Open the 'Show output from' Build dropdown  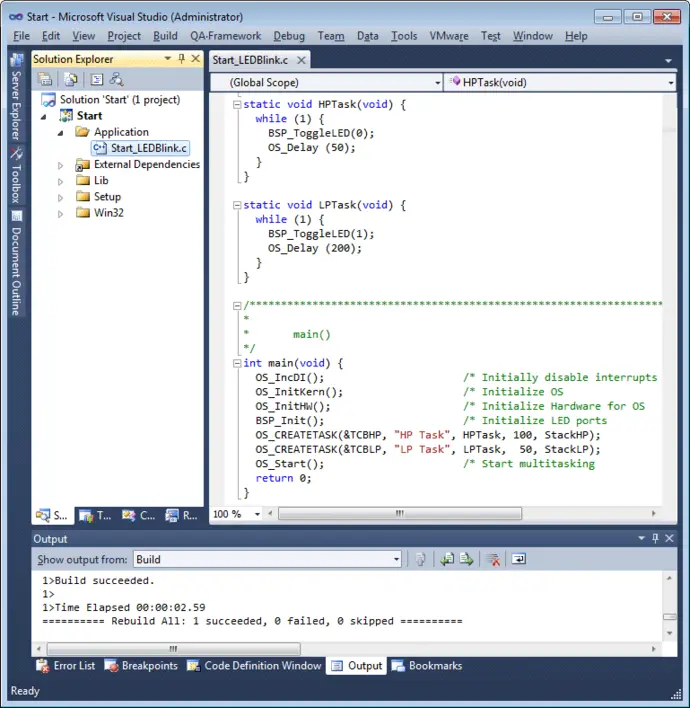(x=396, y=559)
